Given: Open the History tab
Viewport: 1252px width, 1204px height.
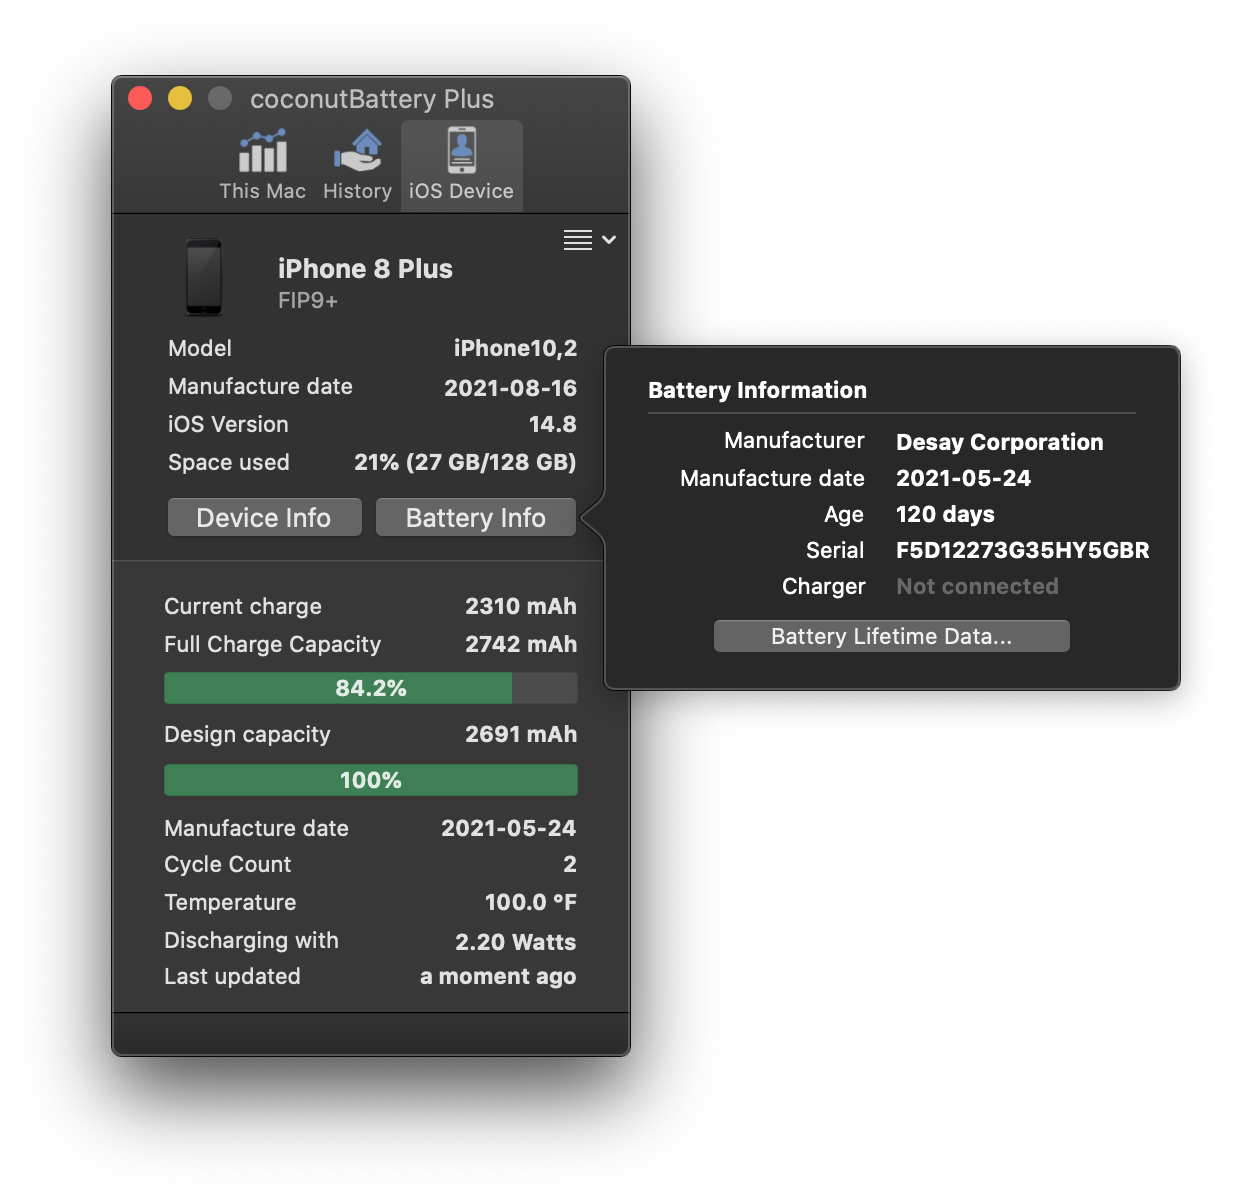Looking at the screenshot, I should (x=357, y=165).
